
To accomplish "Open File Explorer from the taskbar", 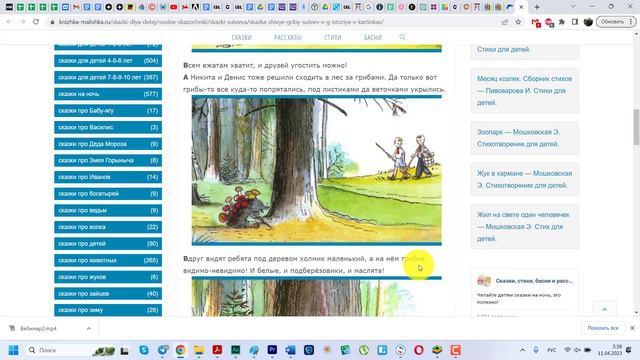I will 199,350.
